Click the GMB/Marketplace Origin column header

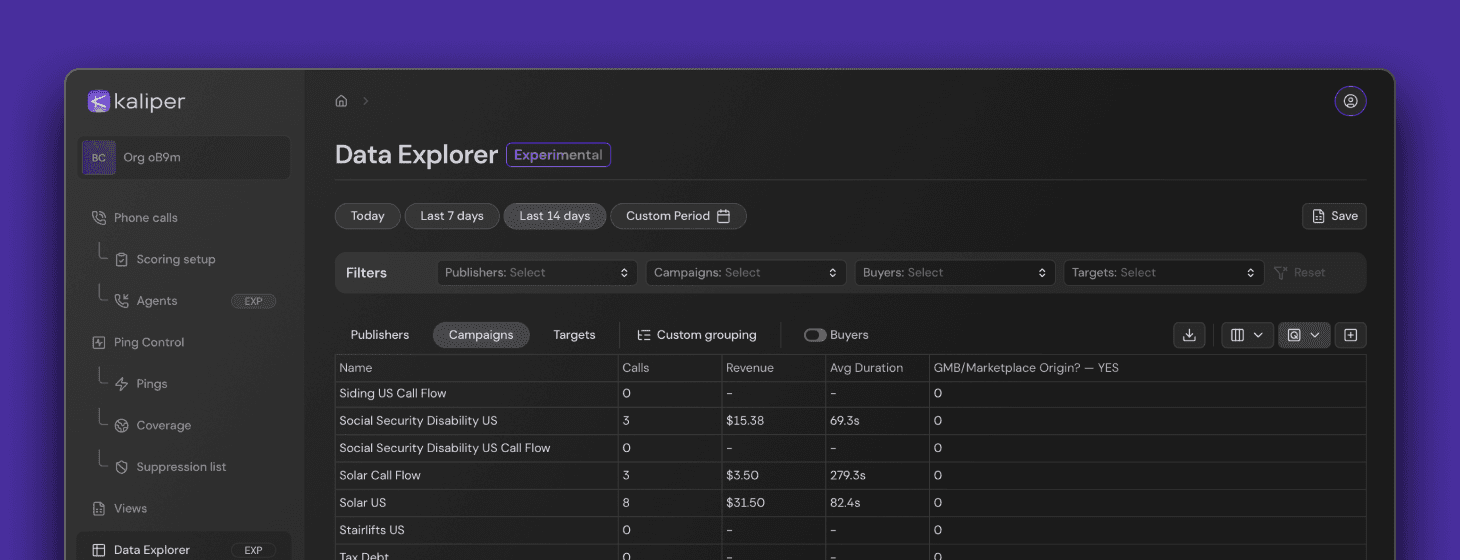[1147, 368]
